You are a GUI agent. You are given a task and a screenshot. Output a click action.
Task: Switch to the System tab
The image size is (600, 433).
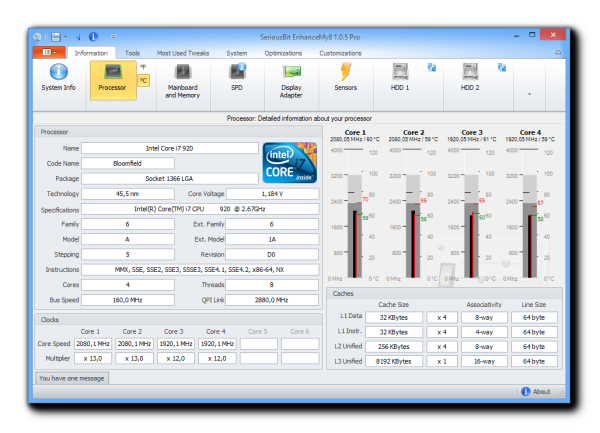pyautogui.click(x=236, y=53)
